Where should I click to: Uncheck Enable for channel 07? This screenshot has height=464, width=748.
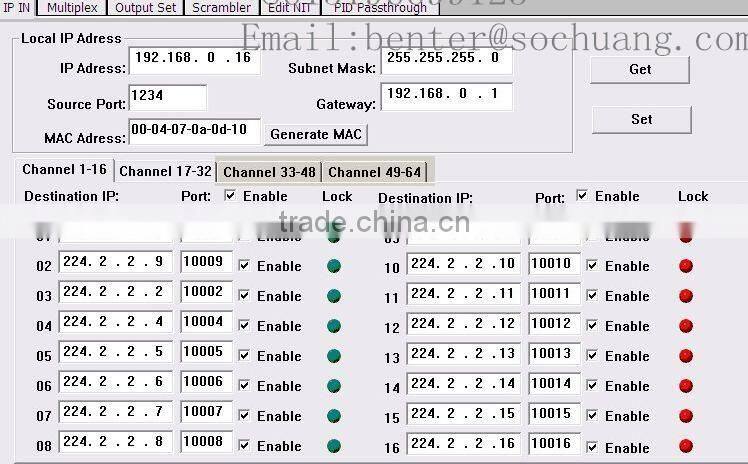click(x=244, y=415)
